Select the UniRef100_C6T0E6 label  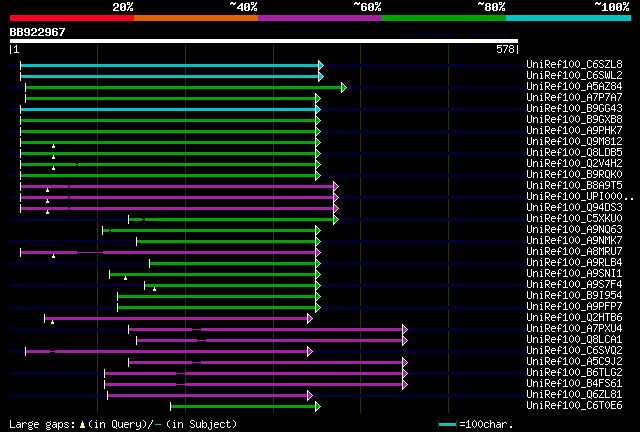[x=574, y=406]
